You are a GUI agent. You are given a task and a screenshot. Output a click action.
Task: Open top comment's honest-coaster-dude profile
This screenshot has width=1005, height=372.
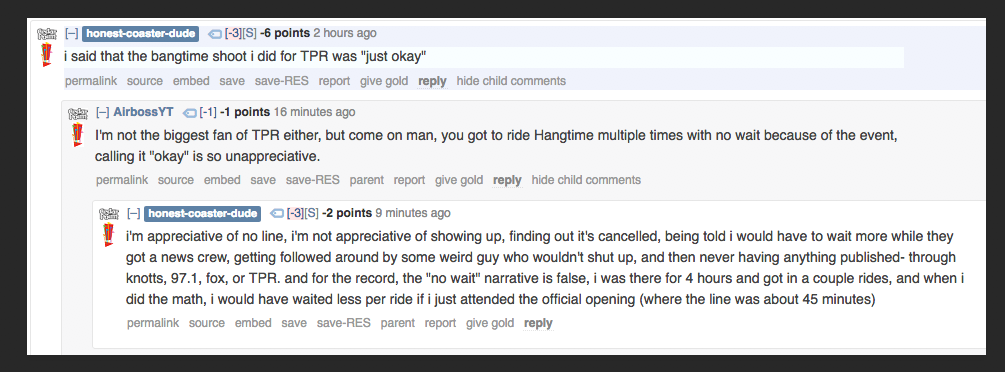click(140, 33)
